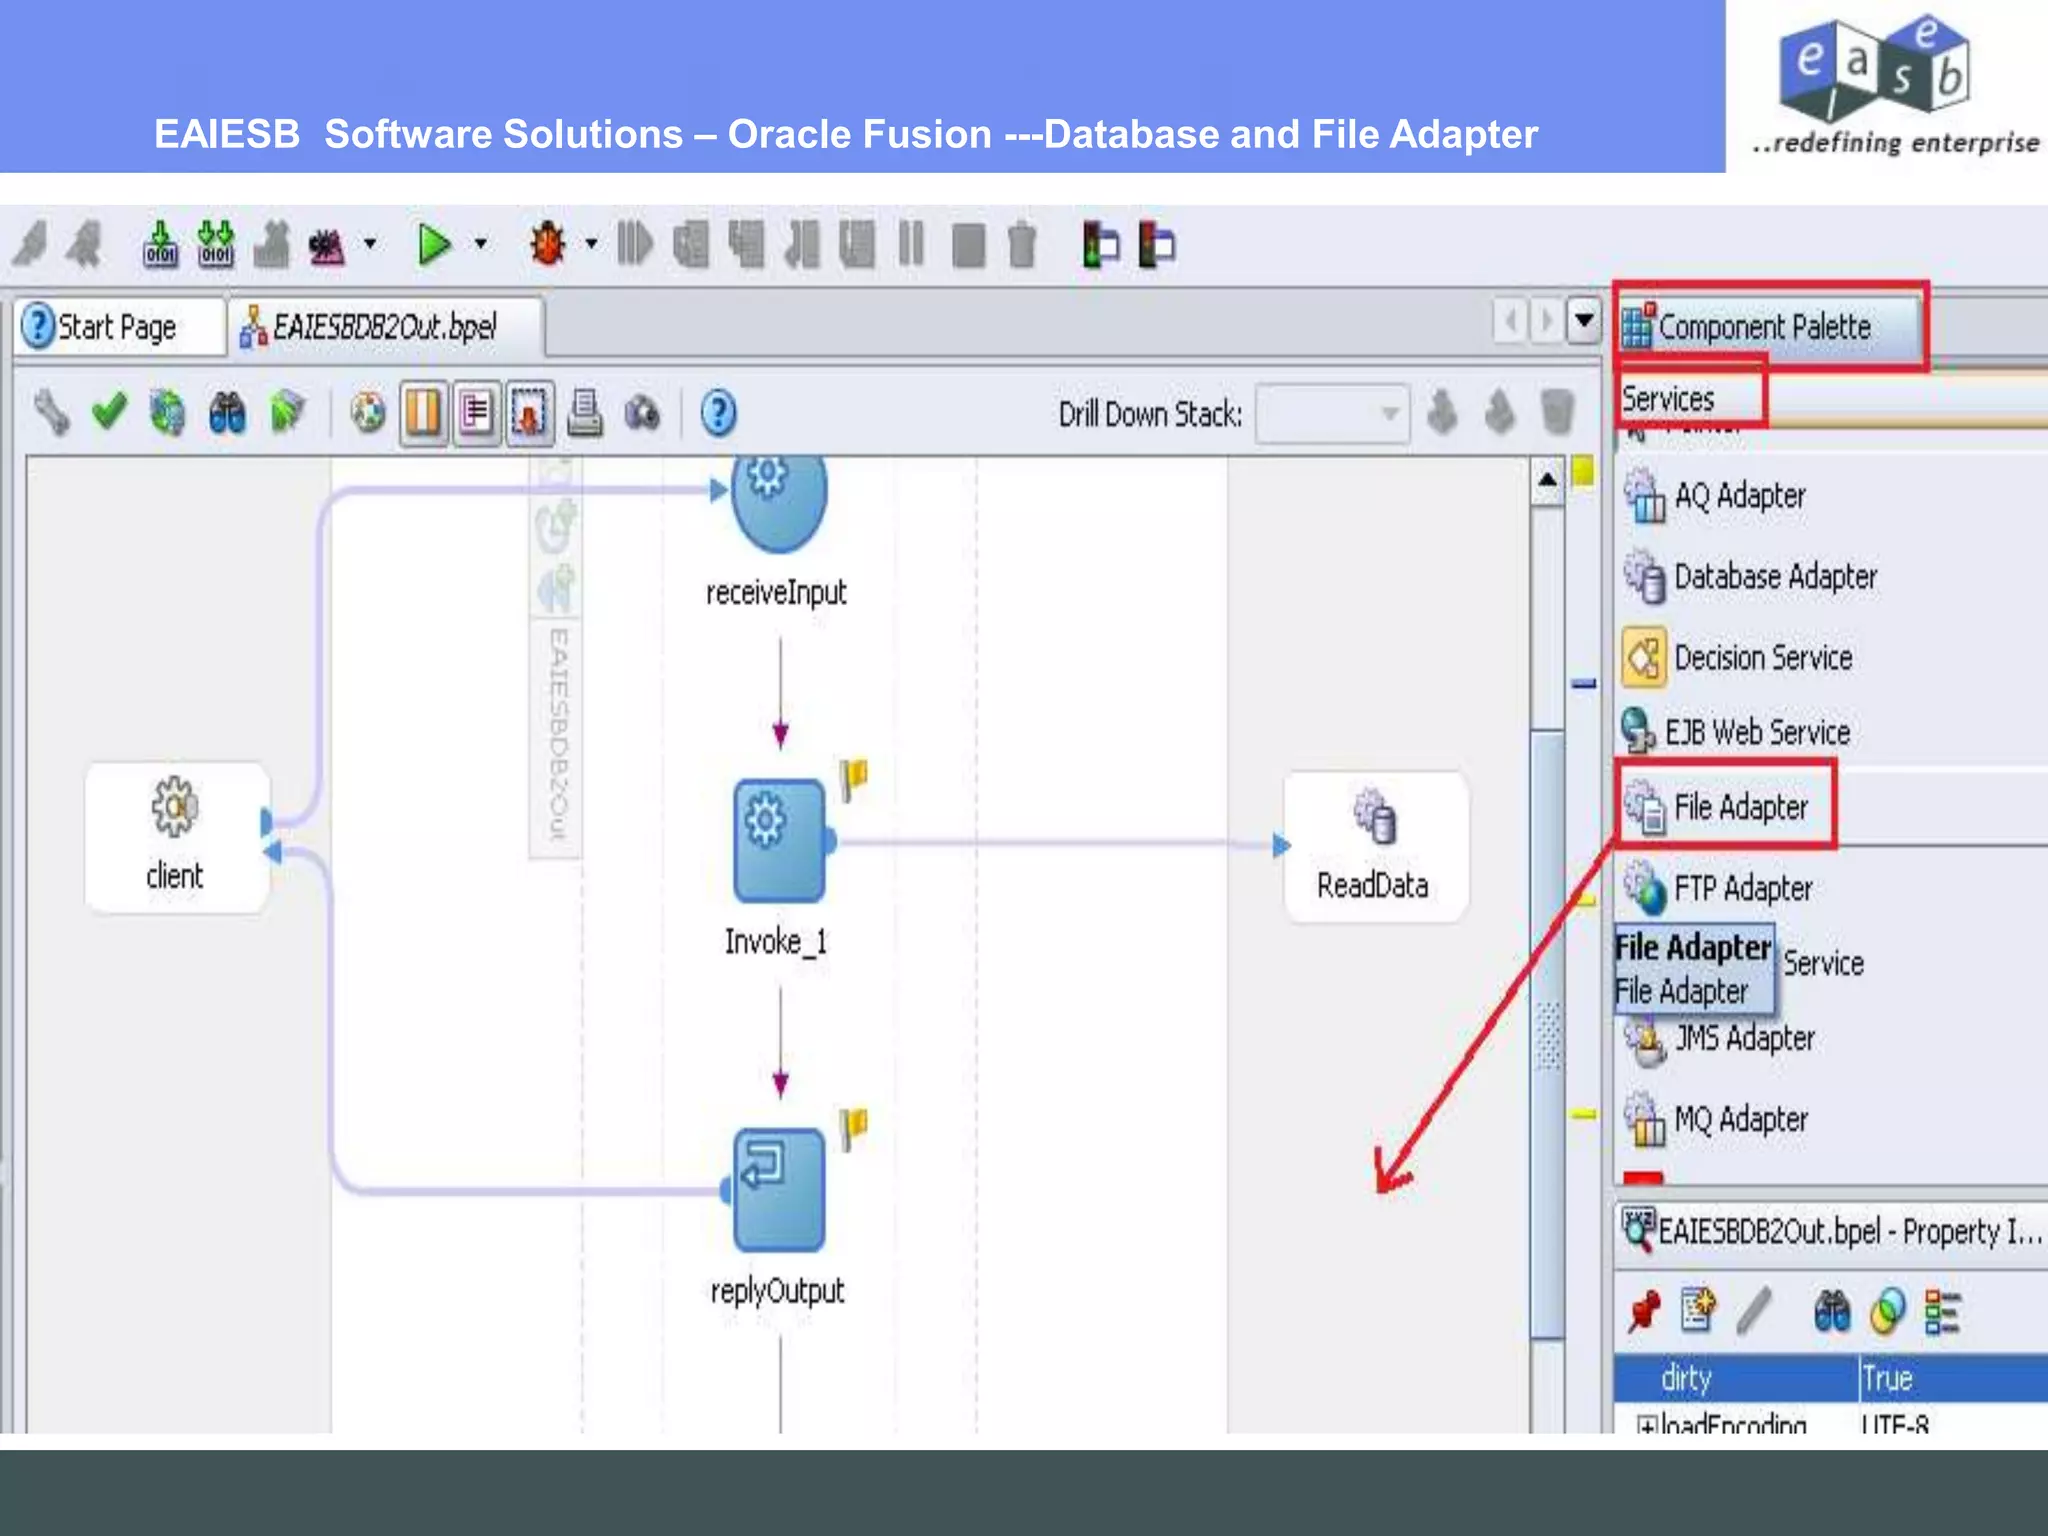This screenshot has height=1536, width=2048.
Task: Toggle the orange layout view button
Action: click(423, 412)
